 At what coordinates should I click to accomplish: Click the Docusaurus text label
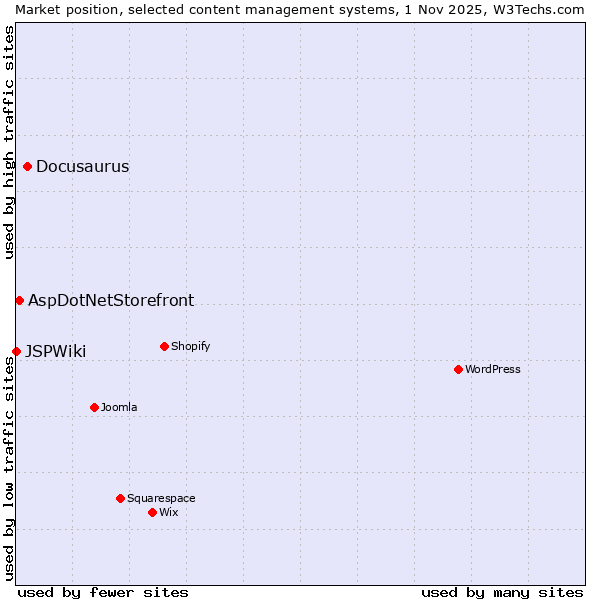(82, 167)
